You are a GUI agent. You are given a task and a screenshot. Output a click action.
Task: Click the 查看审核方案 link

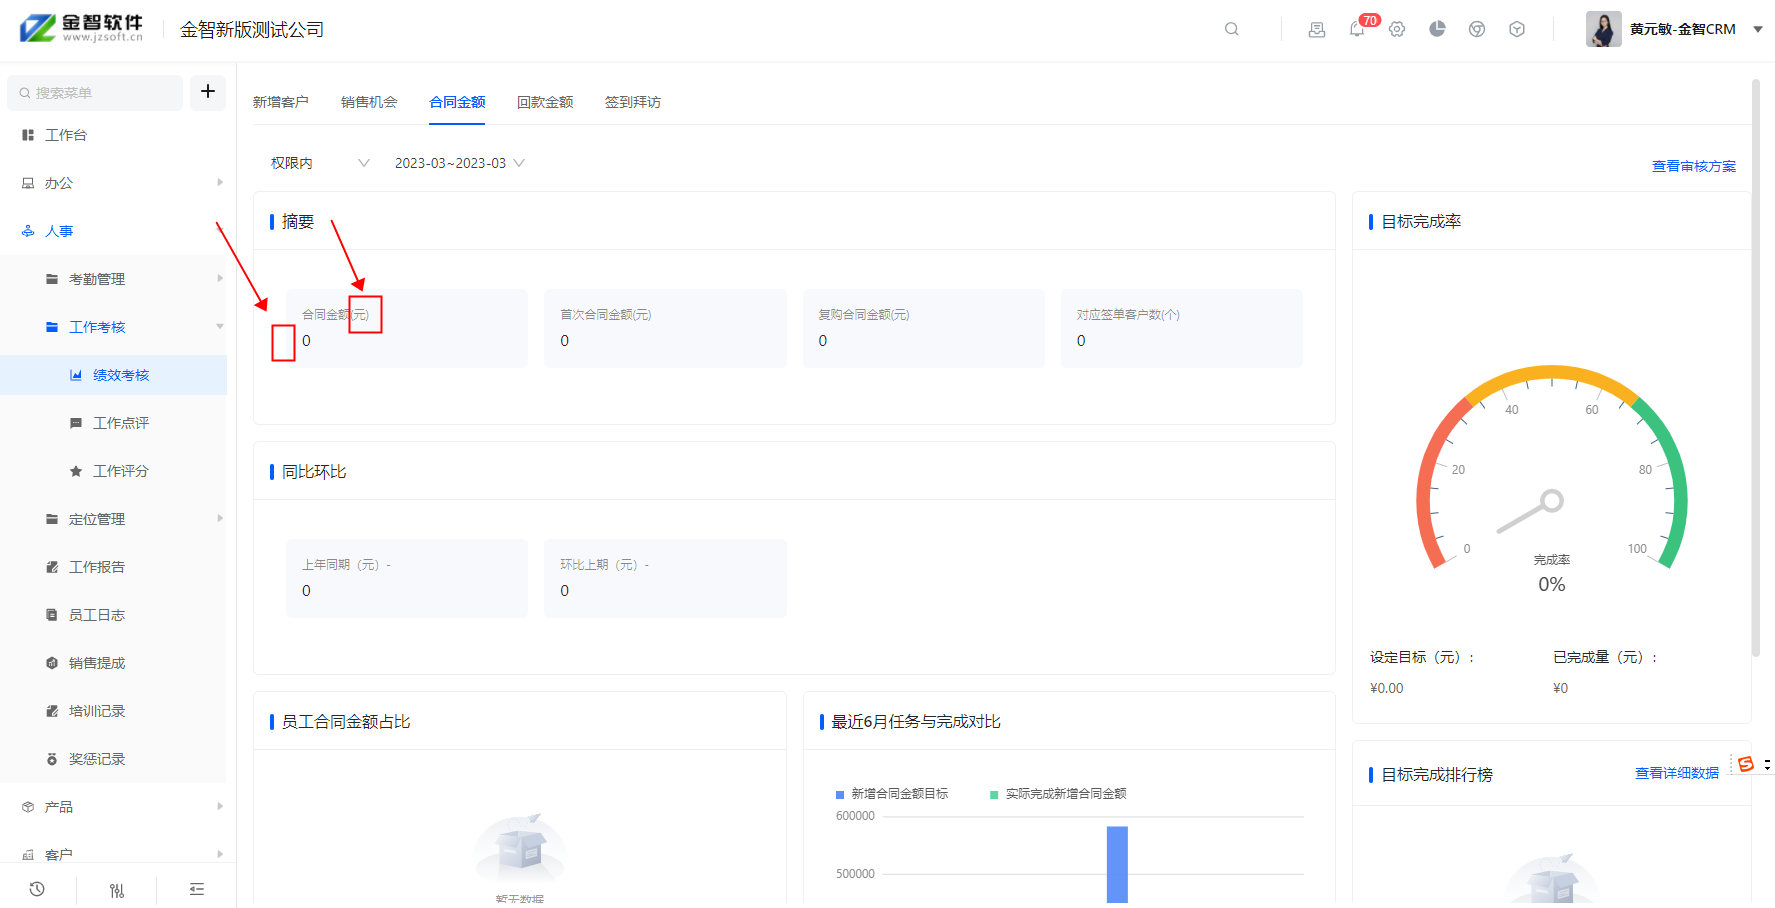[1694, 166]
